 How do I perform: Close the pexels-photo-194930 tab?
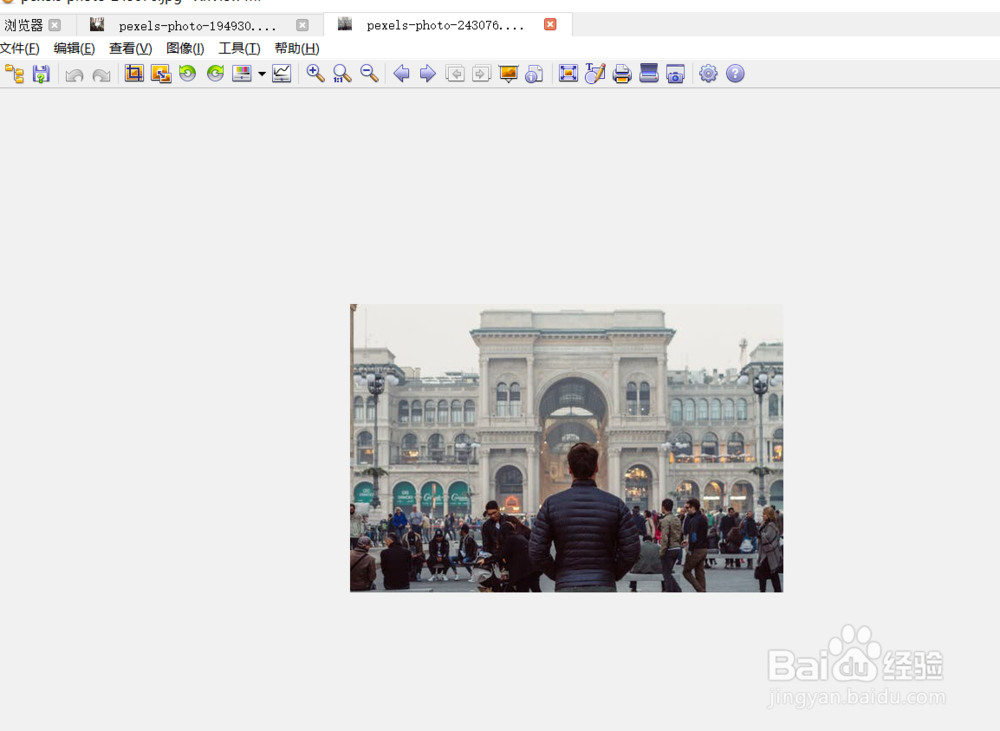(x=302, y=25)
